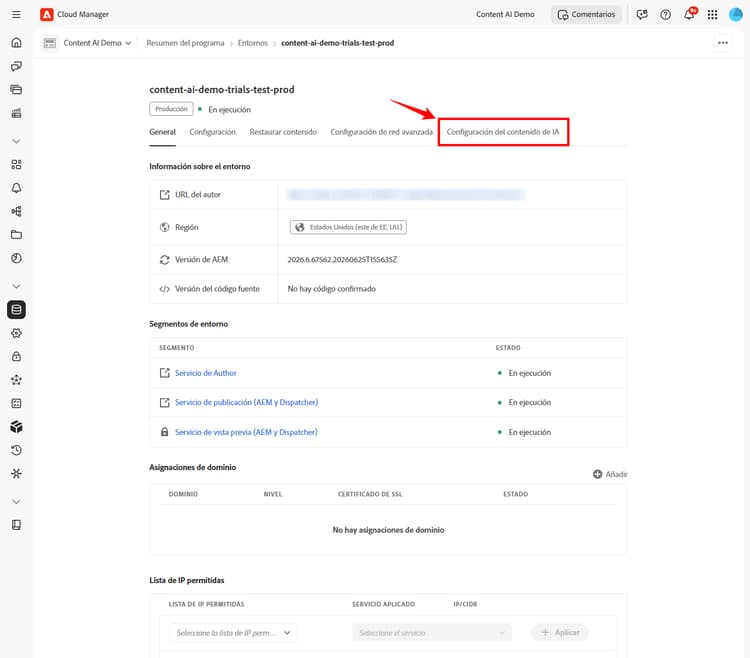This screenshot has height=658, width=750.
Task: Open the bell icon in the sidebar
Action: (x=16, y=188)
